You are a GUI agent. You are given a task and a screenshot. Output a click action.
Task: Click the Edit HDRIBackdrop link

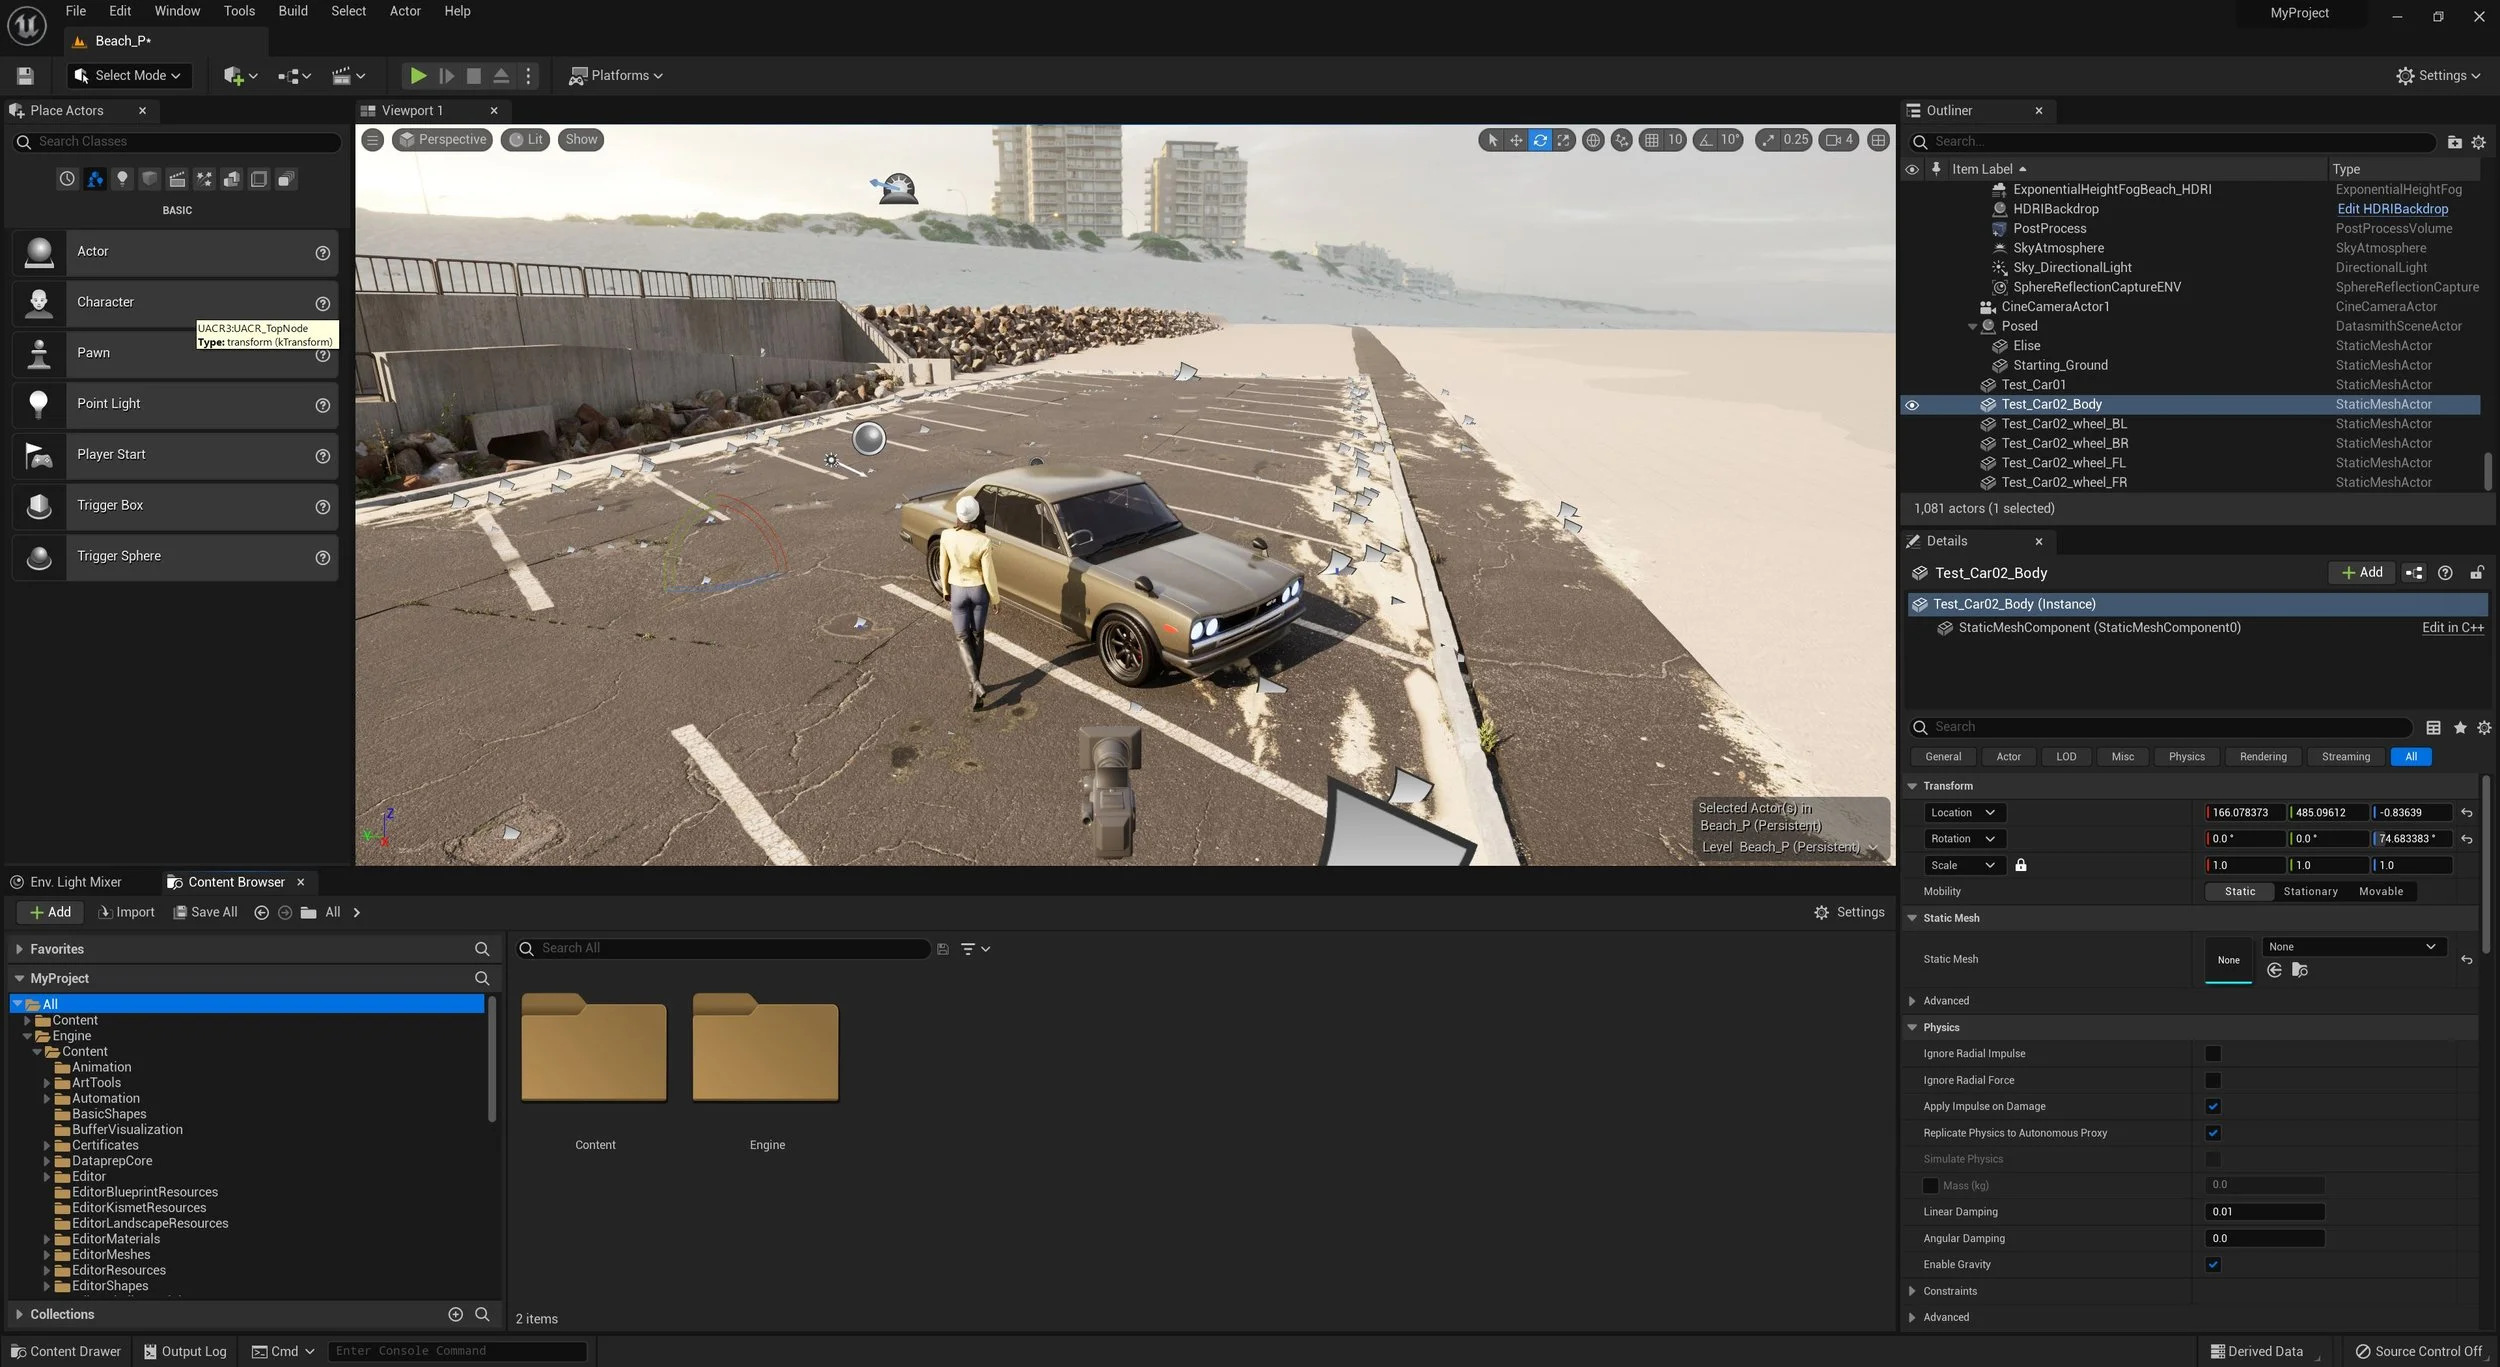tap(2392, 209)
